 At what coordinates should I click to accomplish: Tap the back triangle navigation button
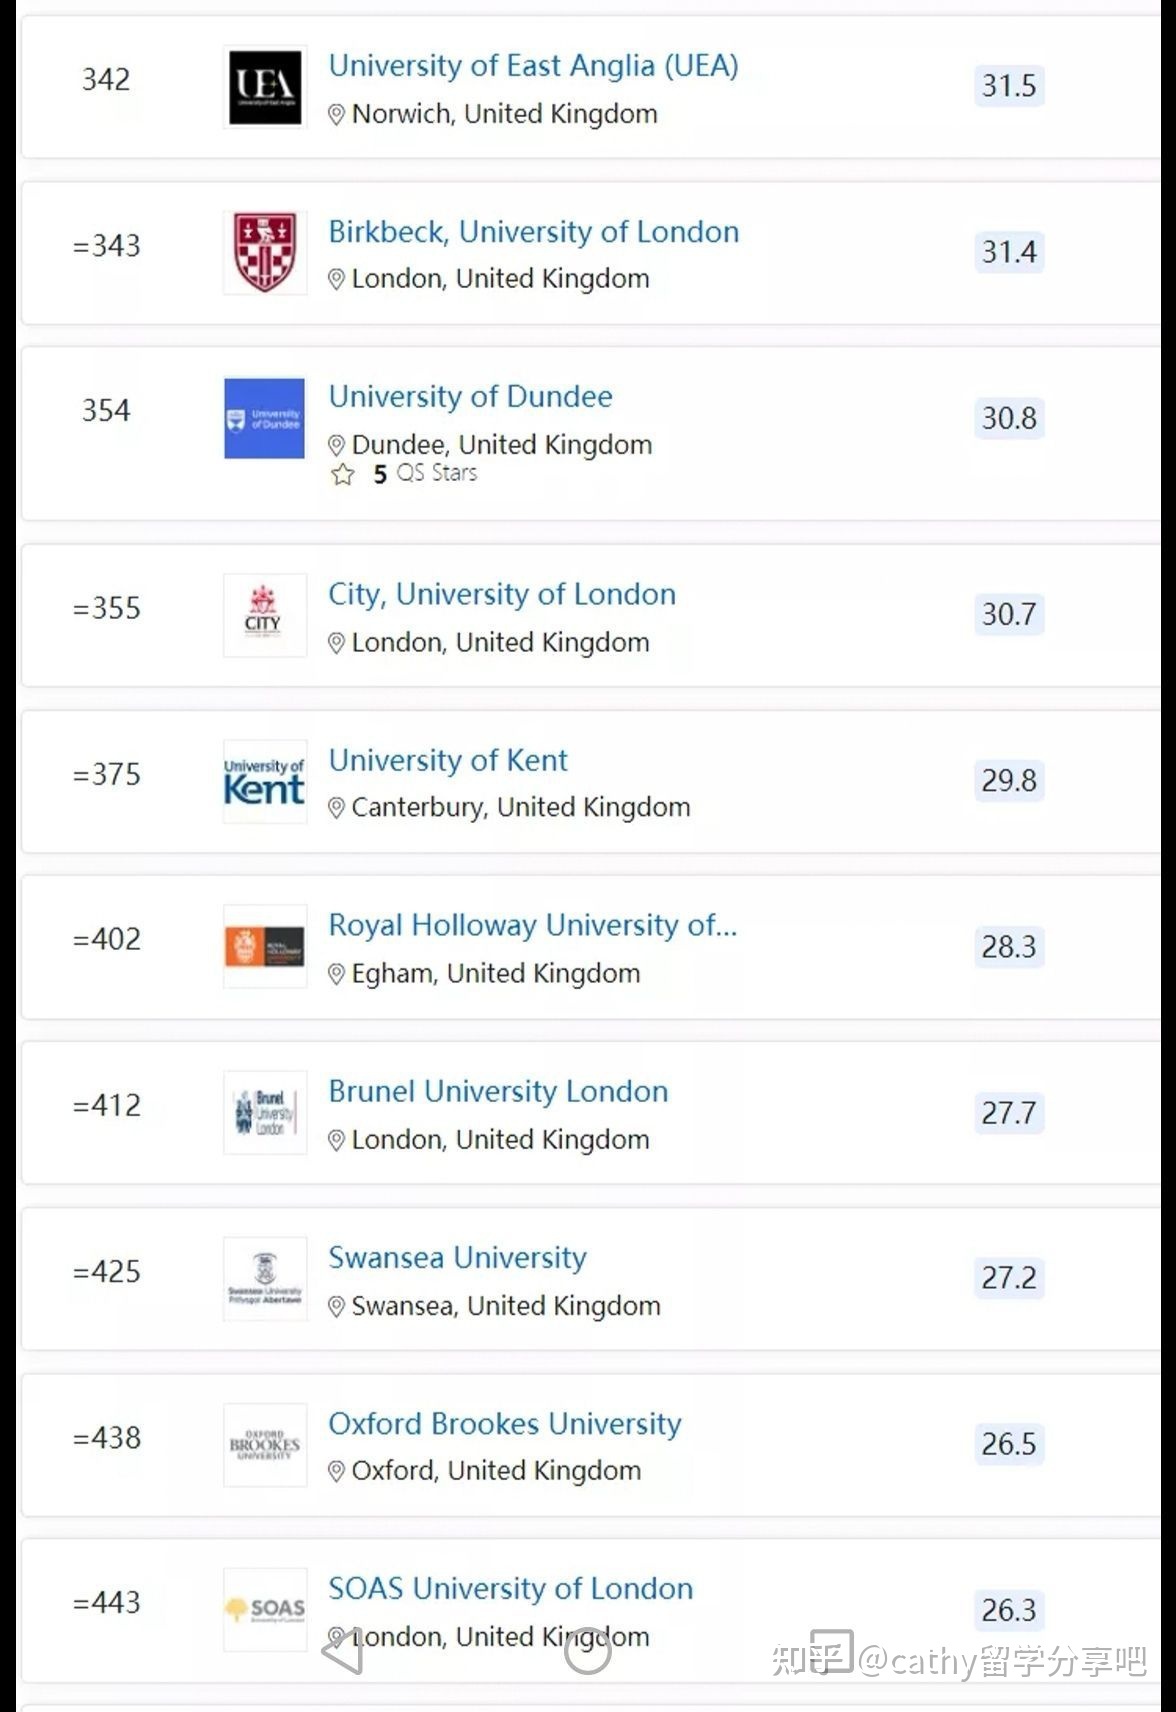[x=343, y=1651]
